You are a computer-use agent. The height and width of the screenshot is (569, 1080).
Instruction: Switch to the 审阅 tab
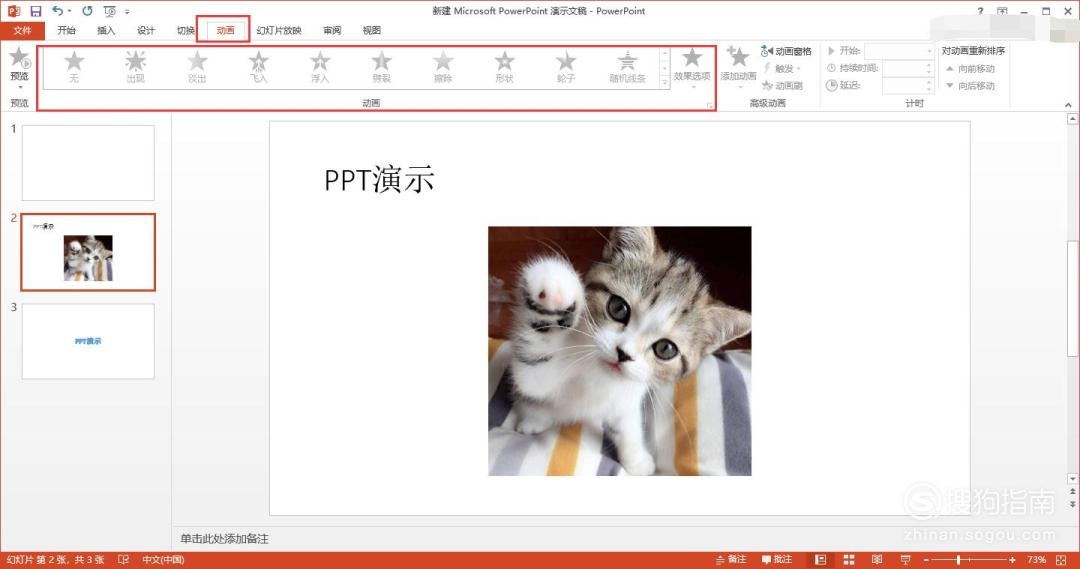(332, 30)
